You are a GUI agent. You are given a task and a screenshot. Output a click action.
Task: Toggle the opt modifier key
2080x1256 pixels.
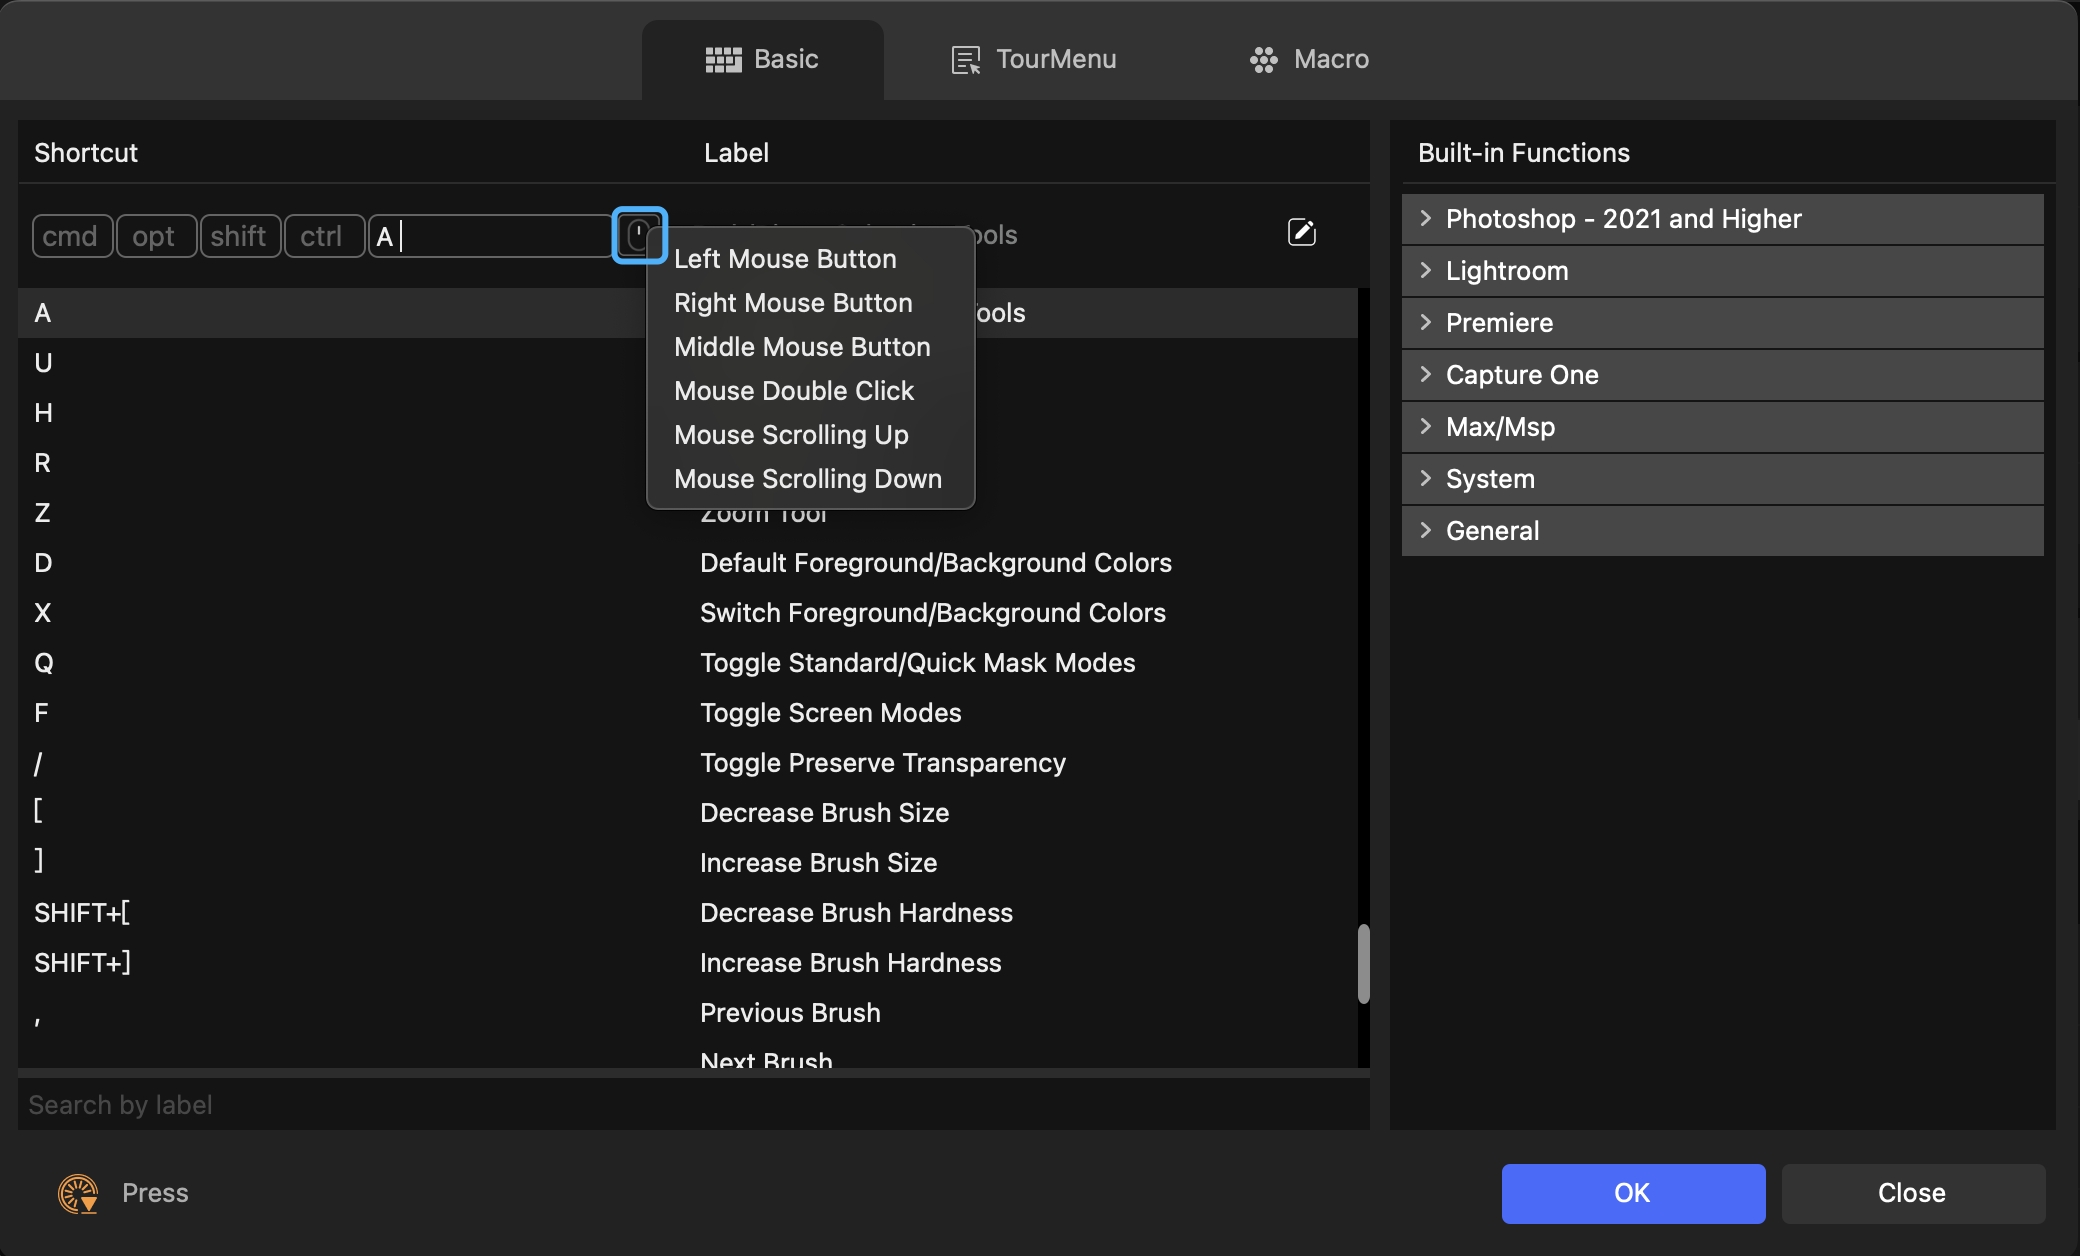point(156,236)
